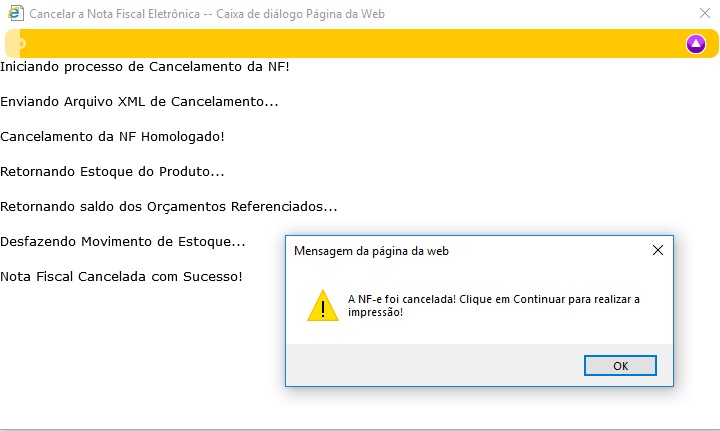This screenshot has width=720, height=431.
Task: Click "Retornando saldo dos Orçamentos Referenciados..." text
Action: point(168,206)
